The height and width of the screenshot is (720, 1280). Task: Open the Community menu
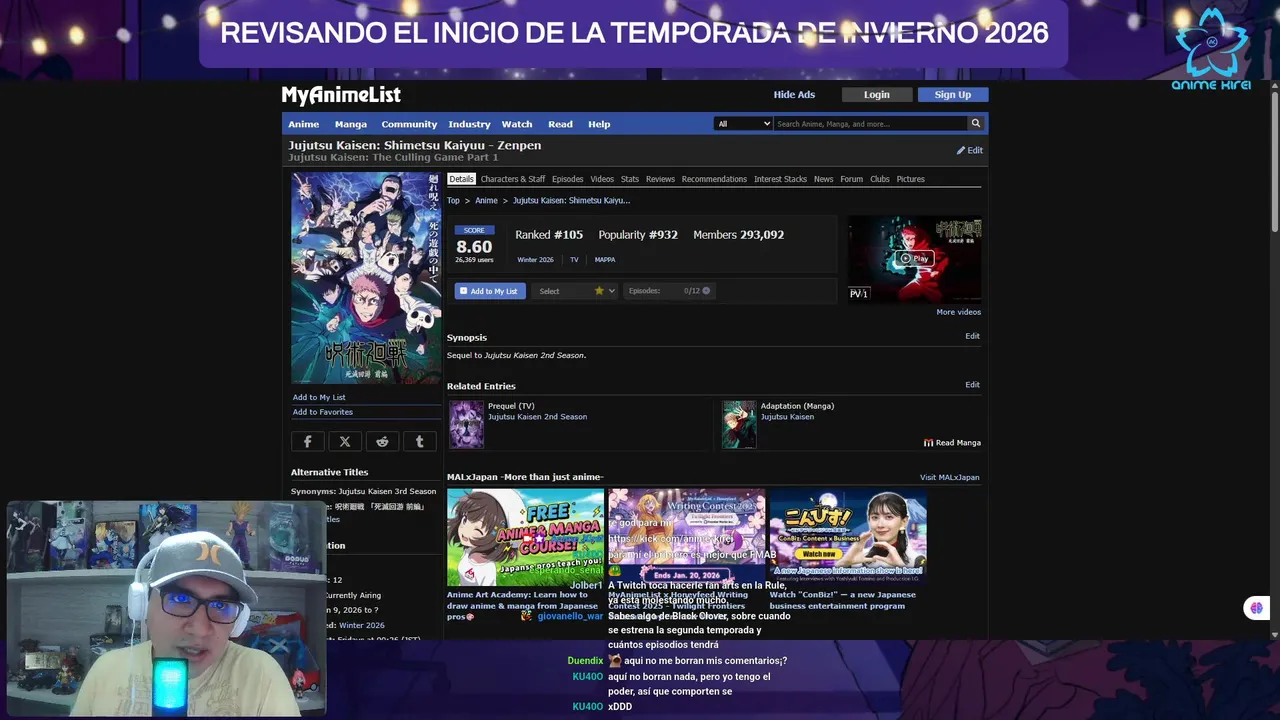click(x=409, y=124)
